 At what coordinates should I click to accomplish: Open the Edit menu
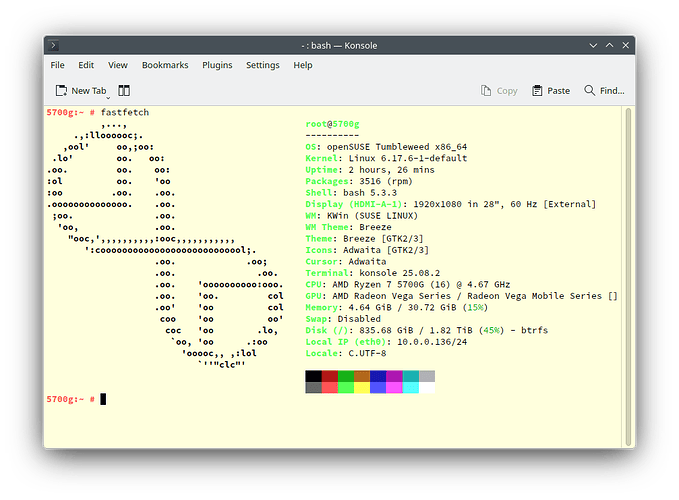85,65
